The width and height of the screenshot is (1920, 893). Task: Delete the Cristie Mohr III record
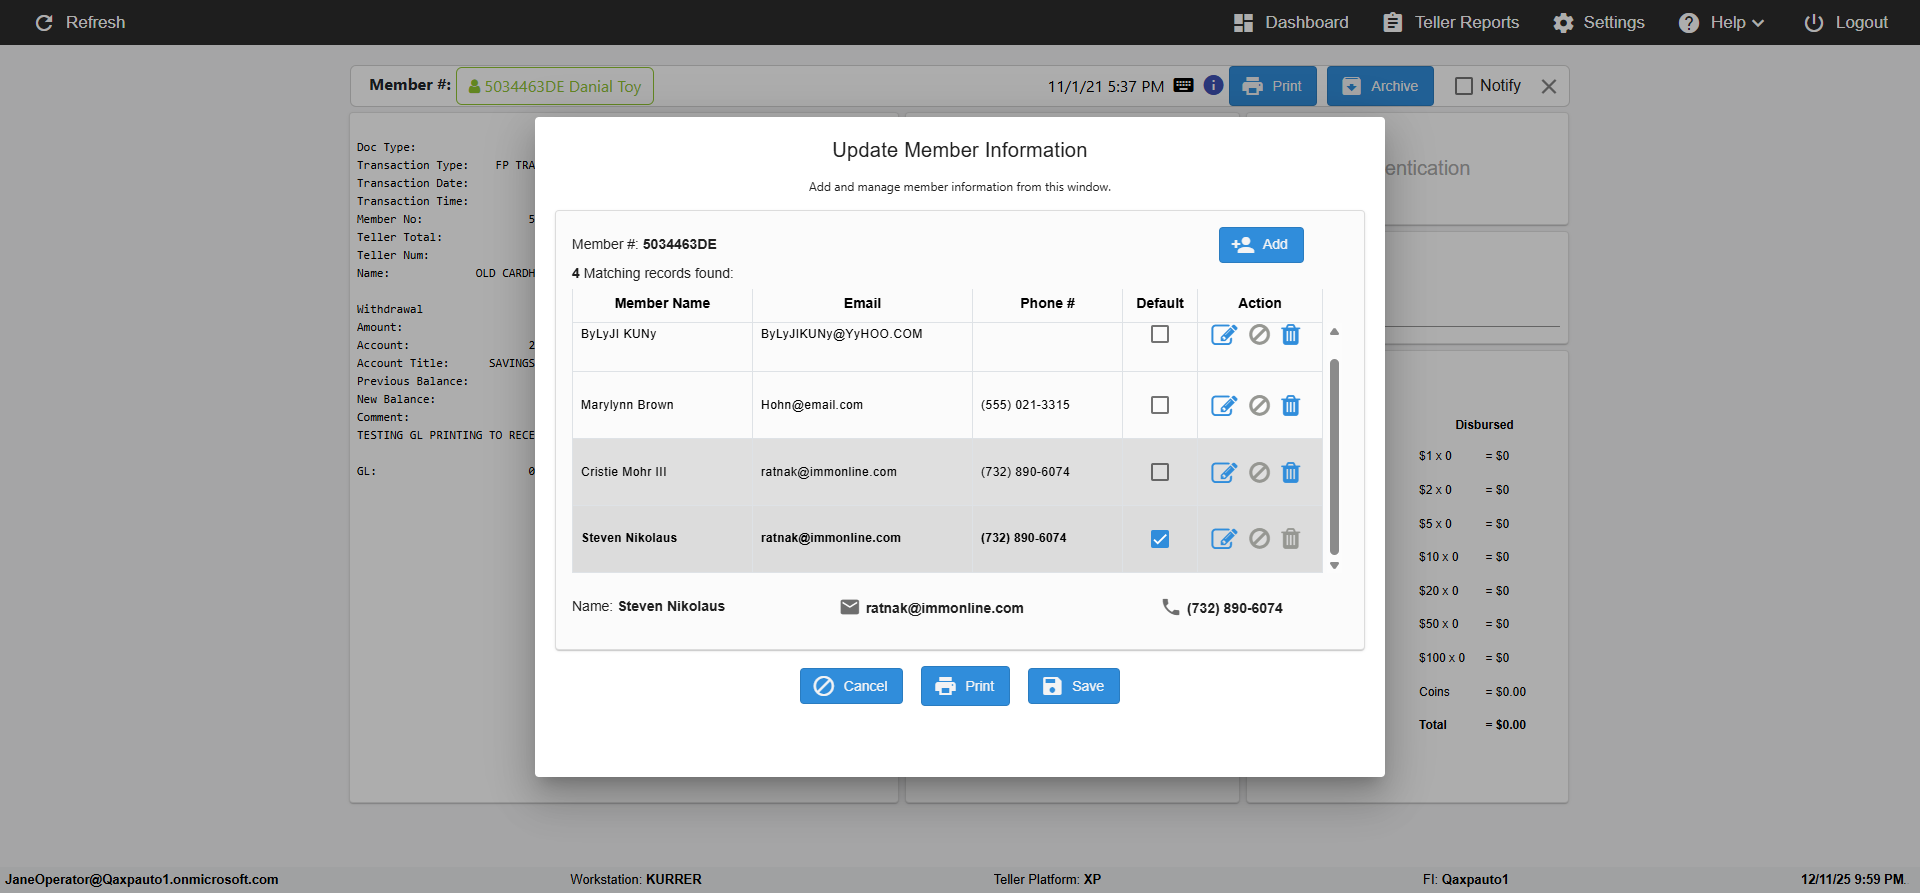tap(1291, 472)
